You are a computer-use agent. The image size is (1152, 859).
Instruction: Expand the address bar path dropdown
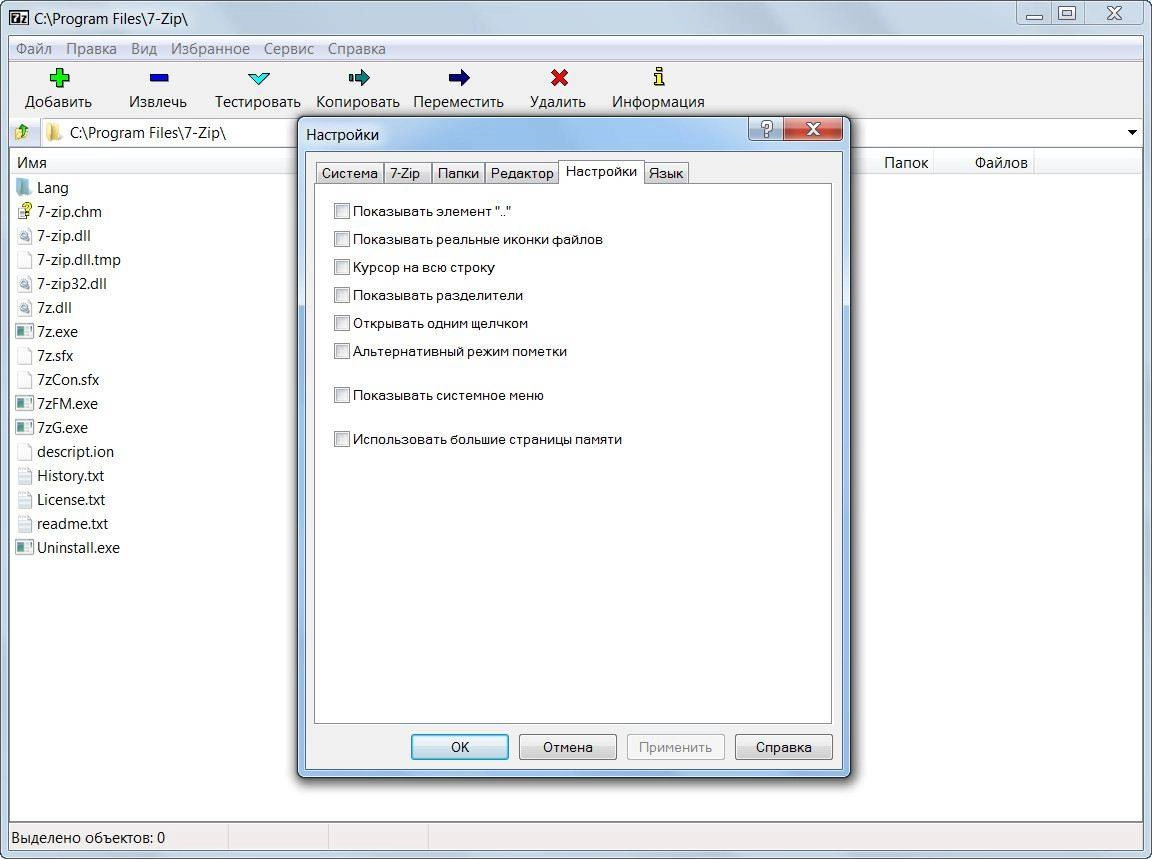coord(1132,133)
